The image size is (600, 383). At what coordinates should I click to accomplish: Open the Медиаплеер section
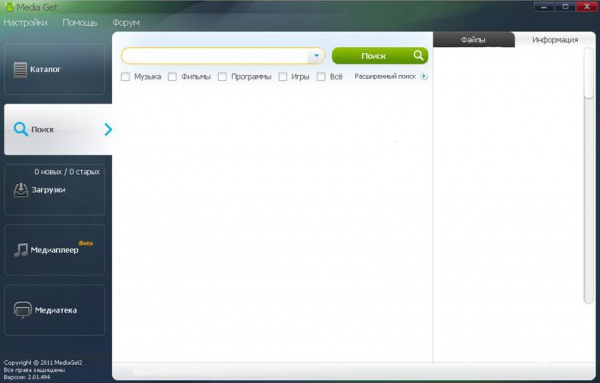pos(54,250)
